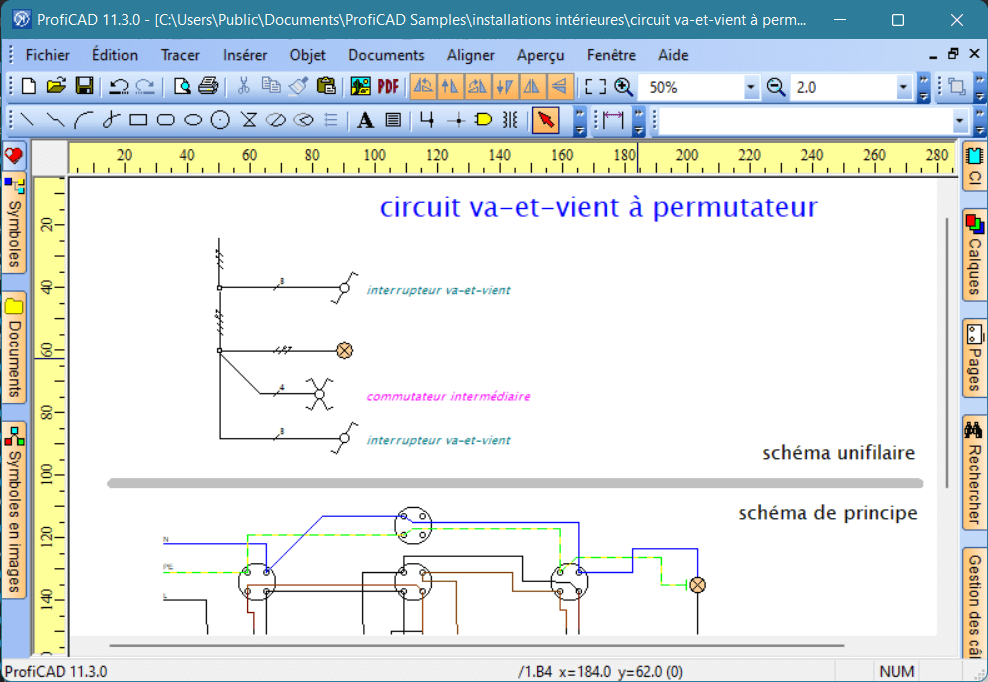Open the Aligner menu

click(471, 55)
